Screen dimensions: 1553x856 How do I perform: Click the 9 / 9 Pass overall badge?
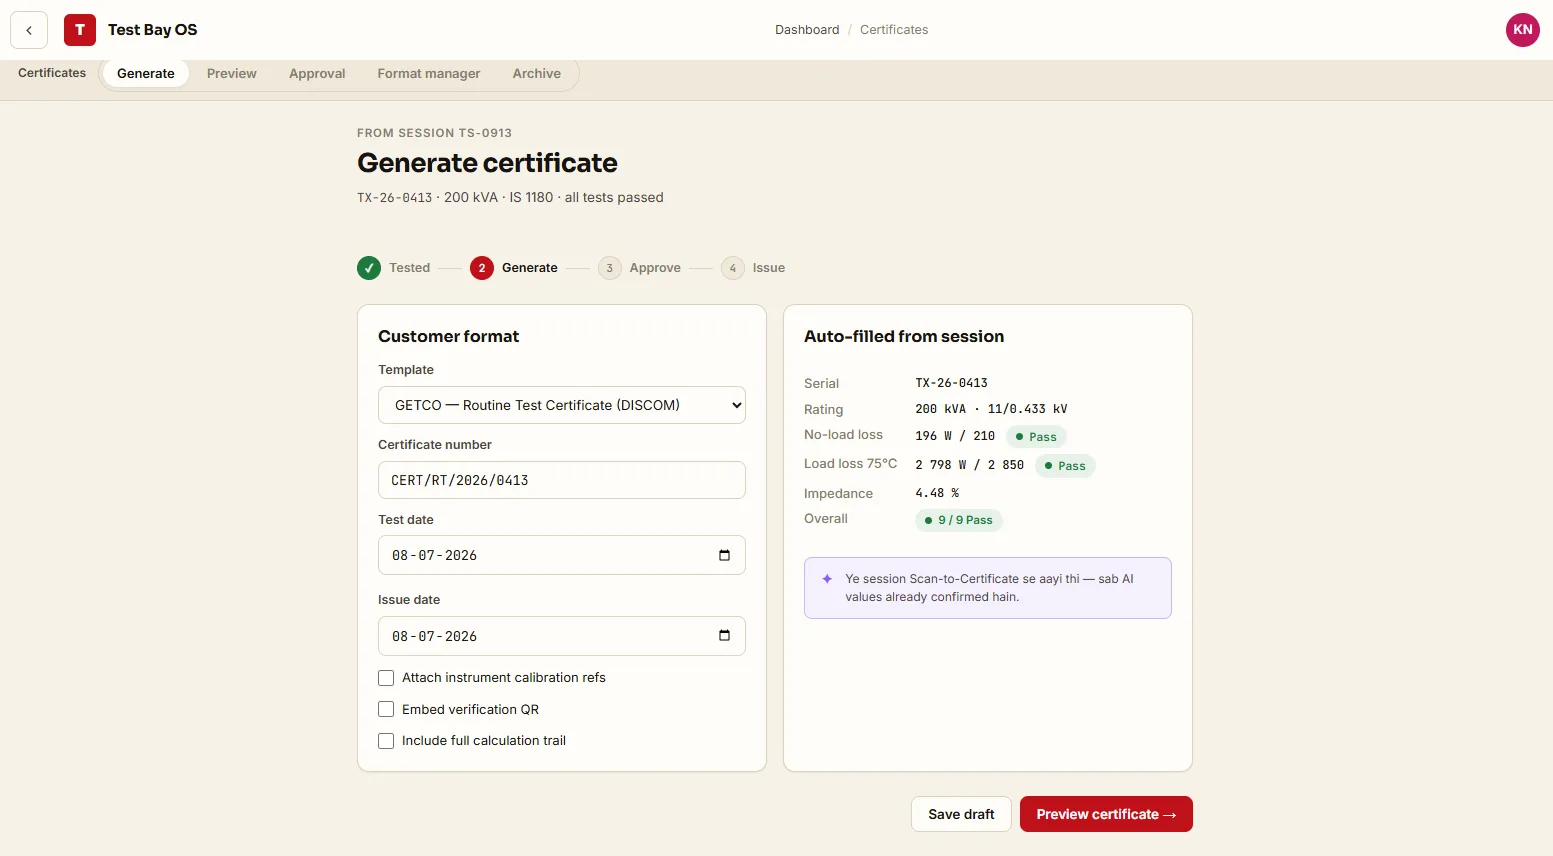click(x=959, y=520)
